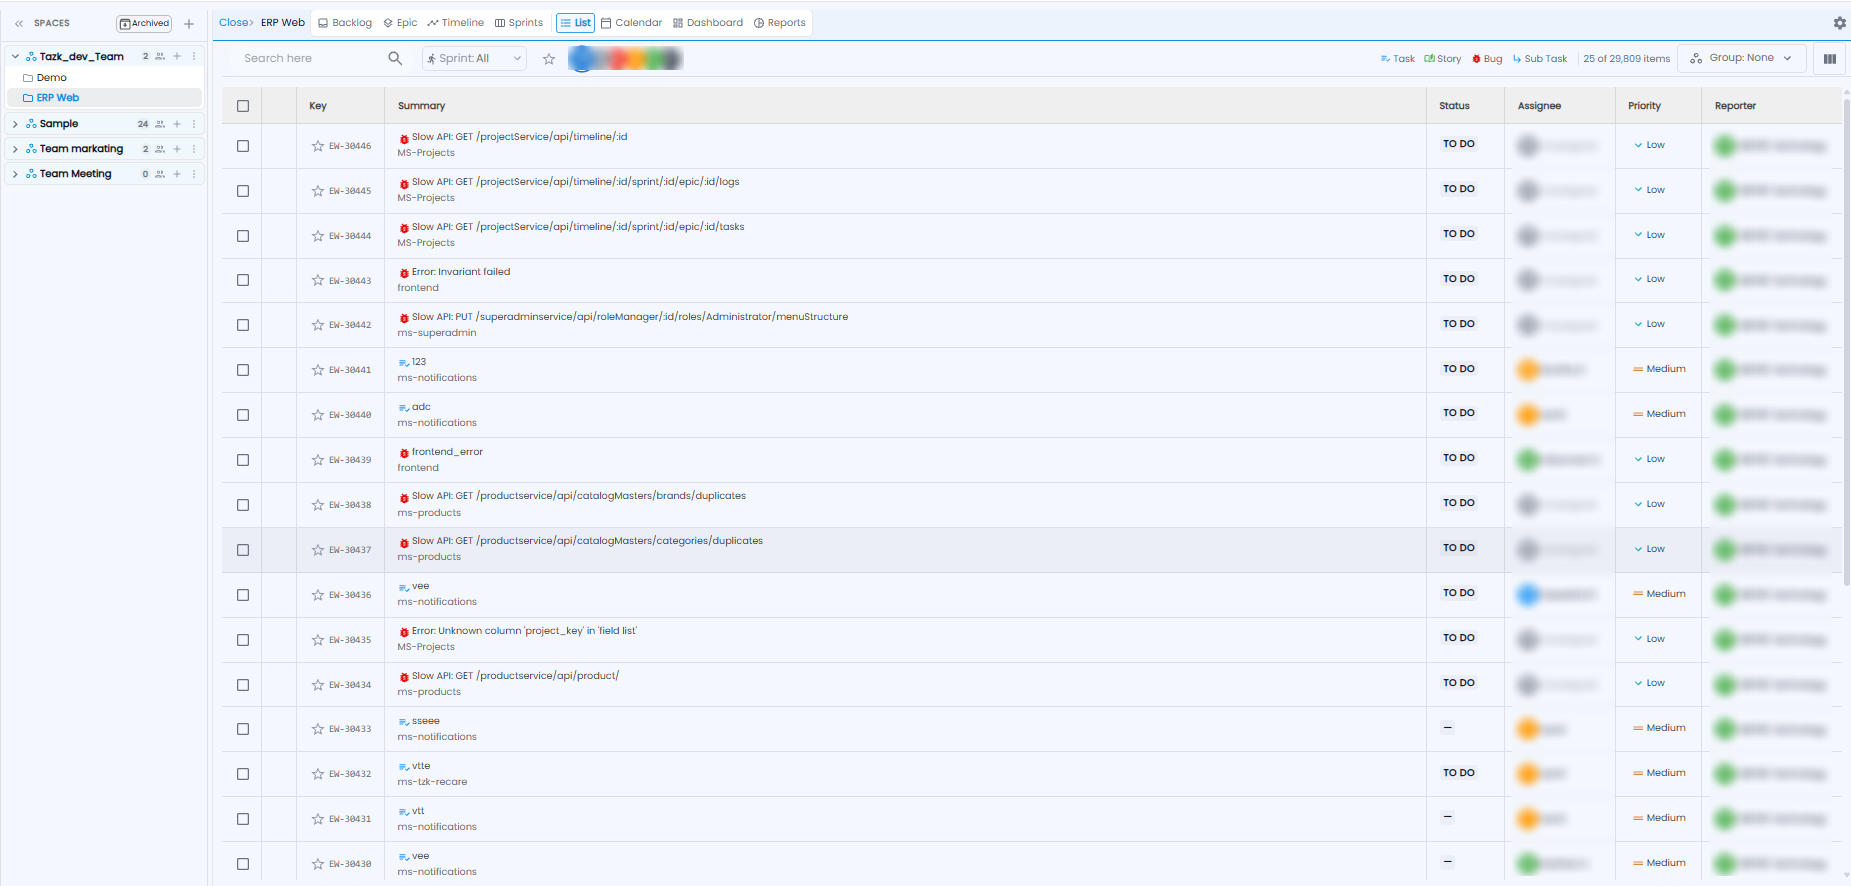Check the EW-30446 row checkbox
The image size is (1851, 886).
(243, 146)
